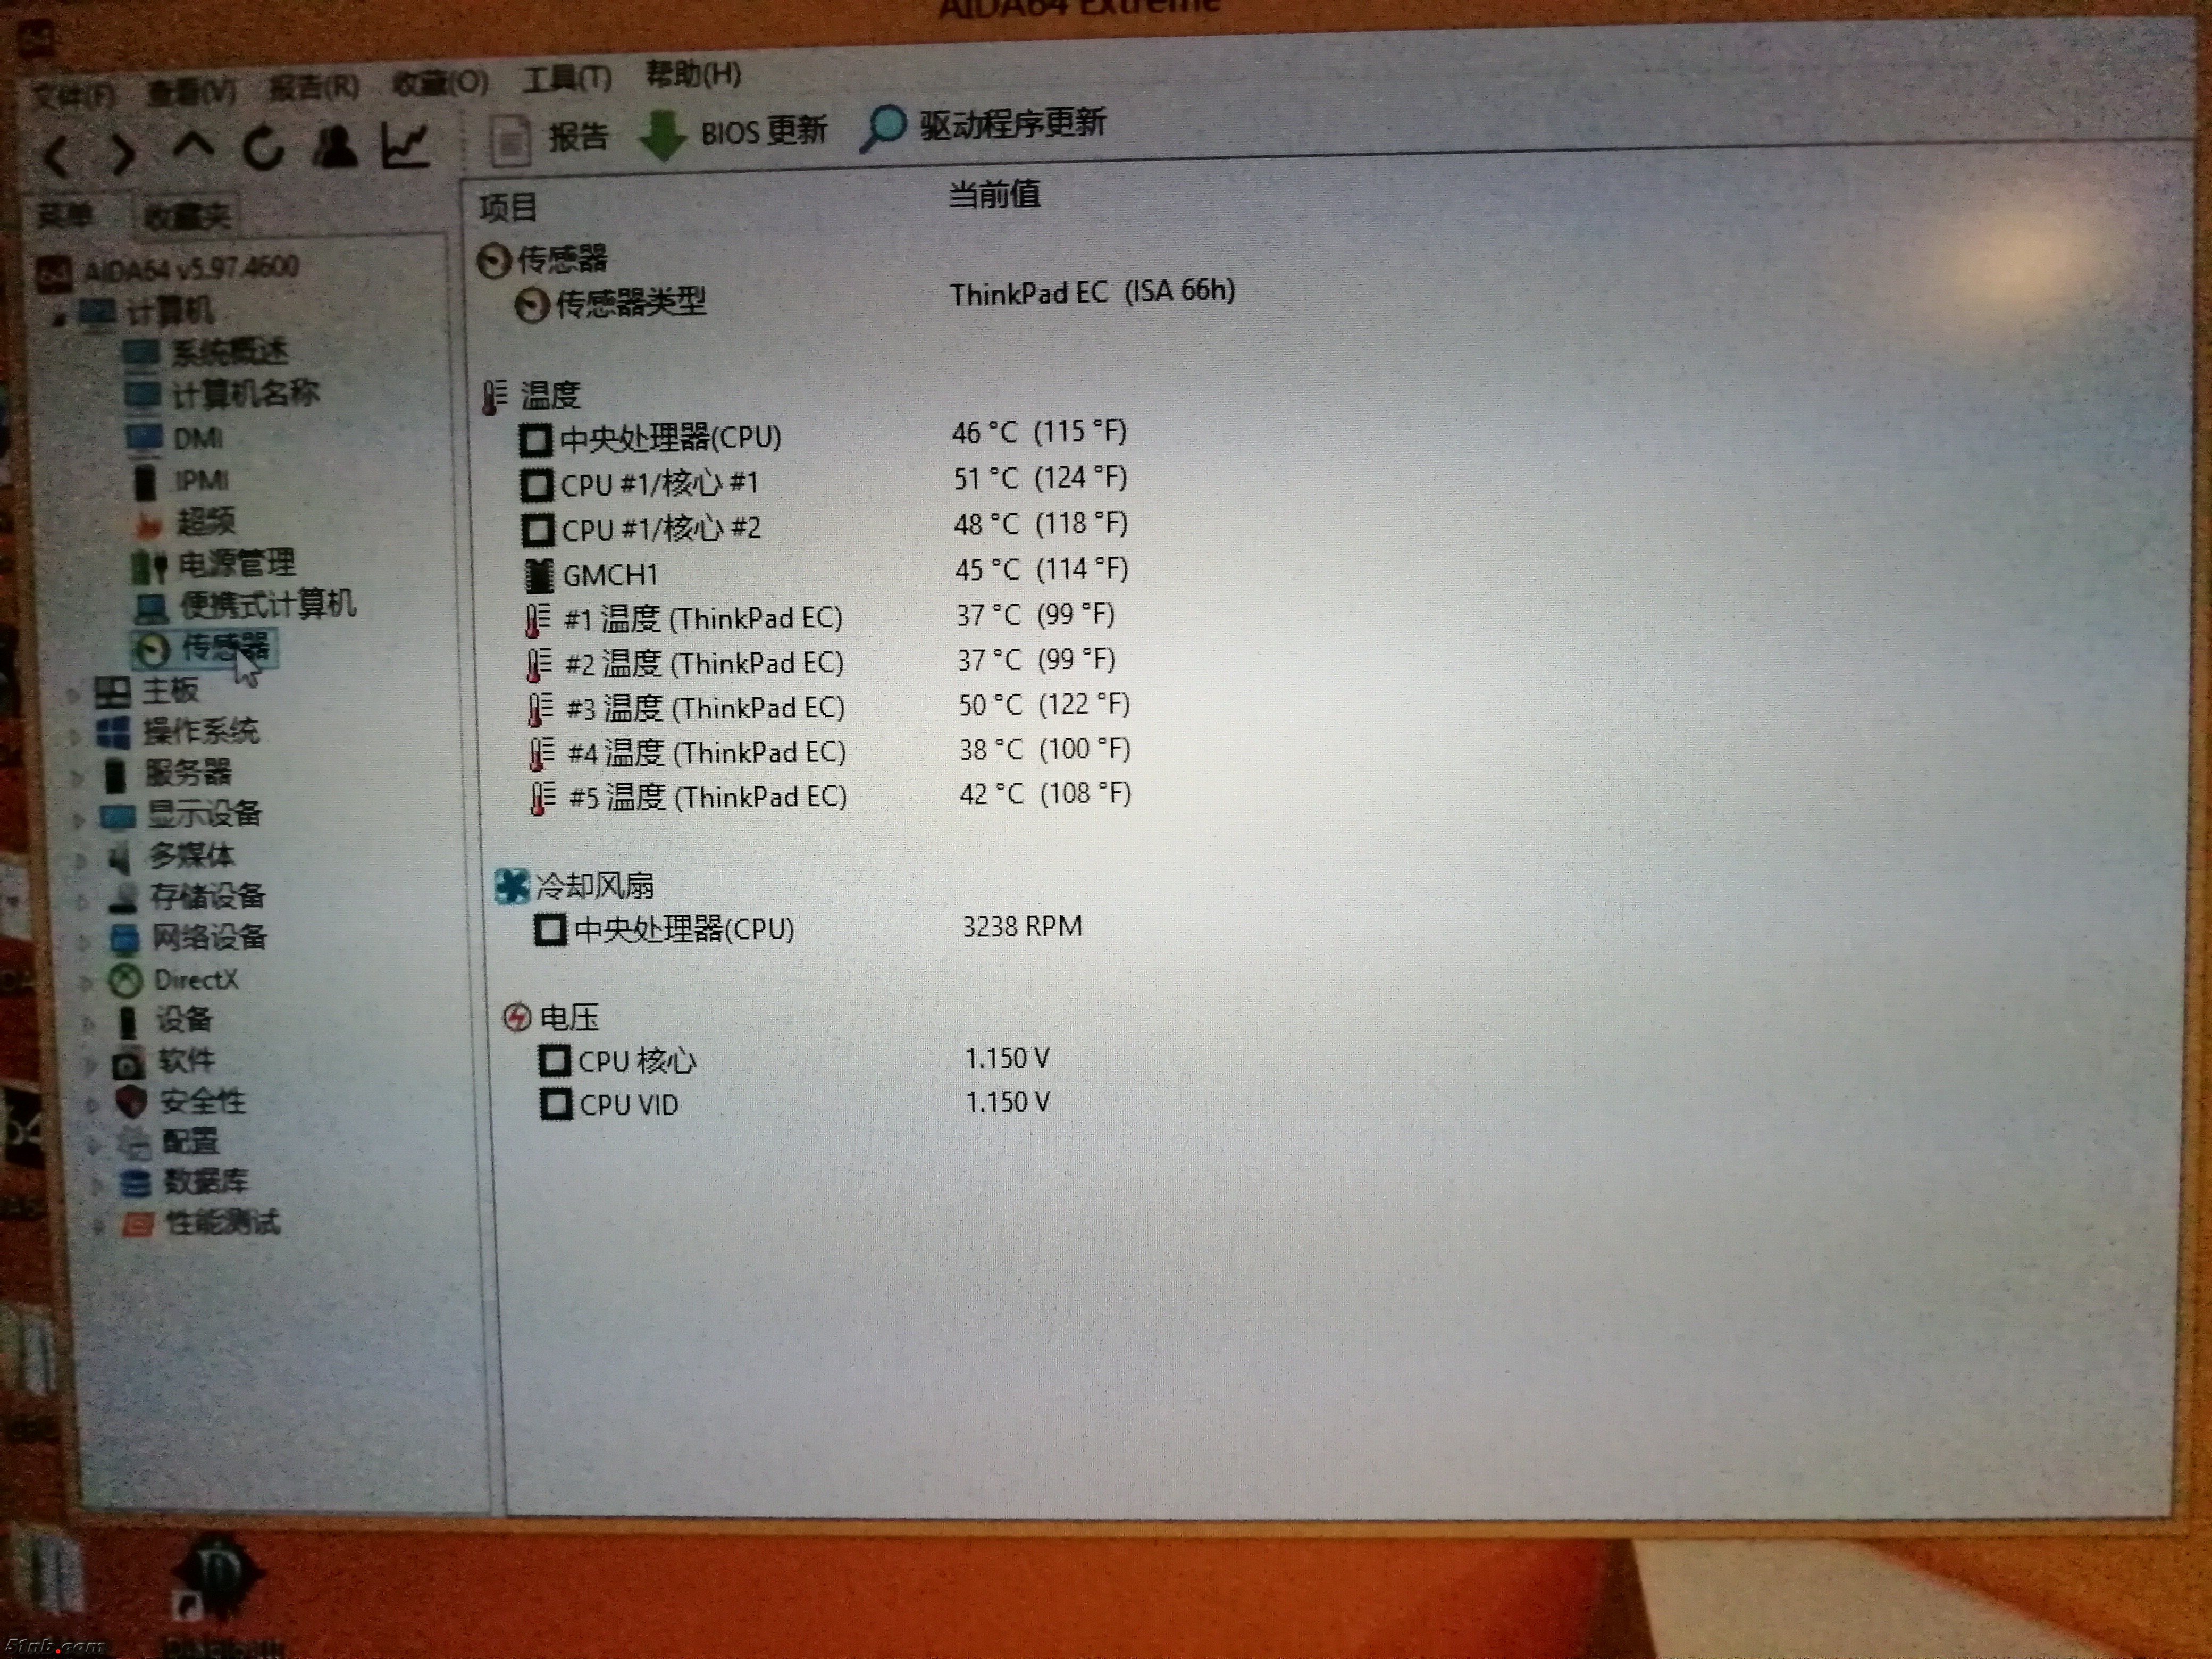The height and width of the screenshot is (1659, 2212).
Task: Open the user management toolbar icon
Action: (x=334, y=148)
